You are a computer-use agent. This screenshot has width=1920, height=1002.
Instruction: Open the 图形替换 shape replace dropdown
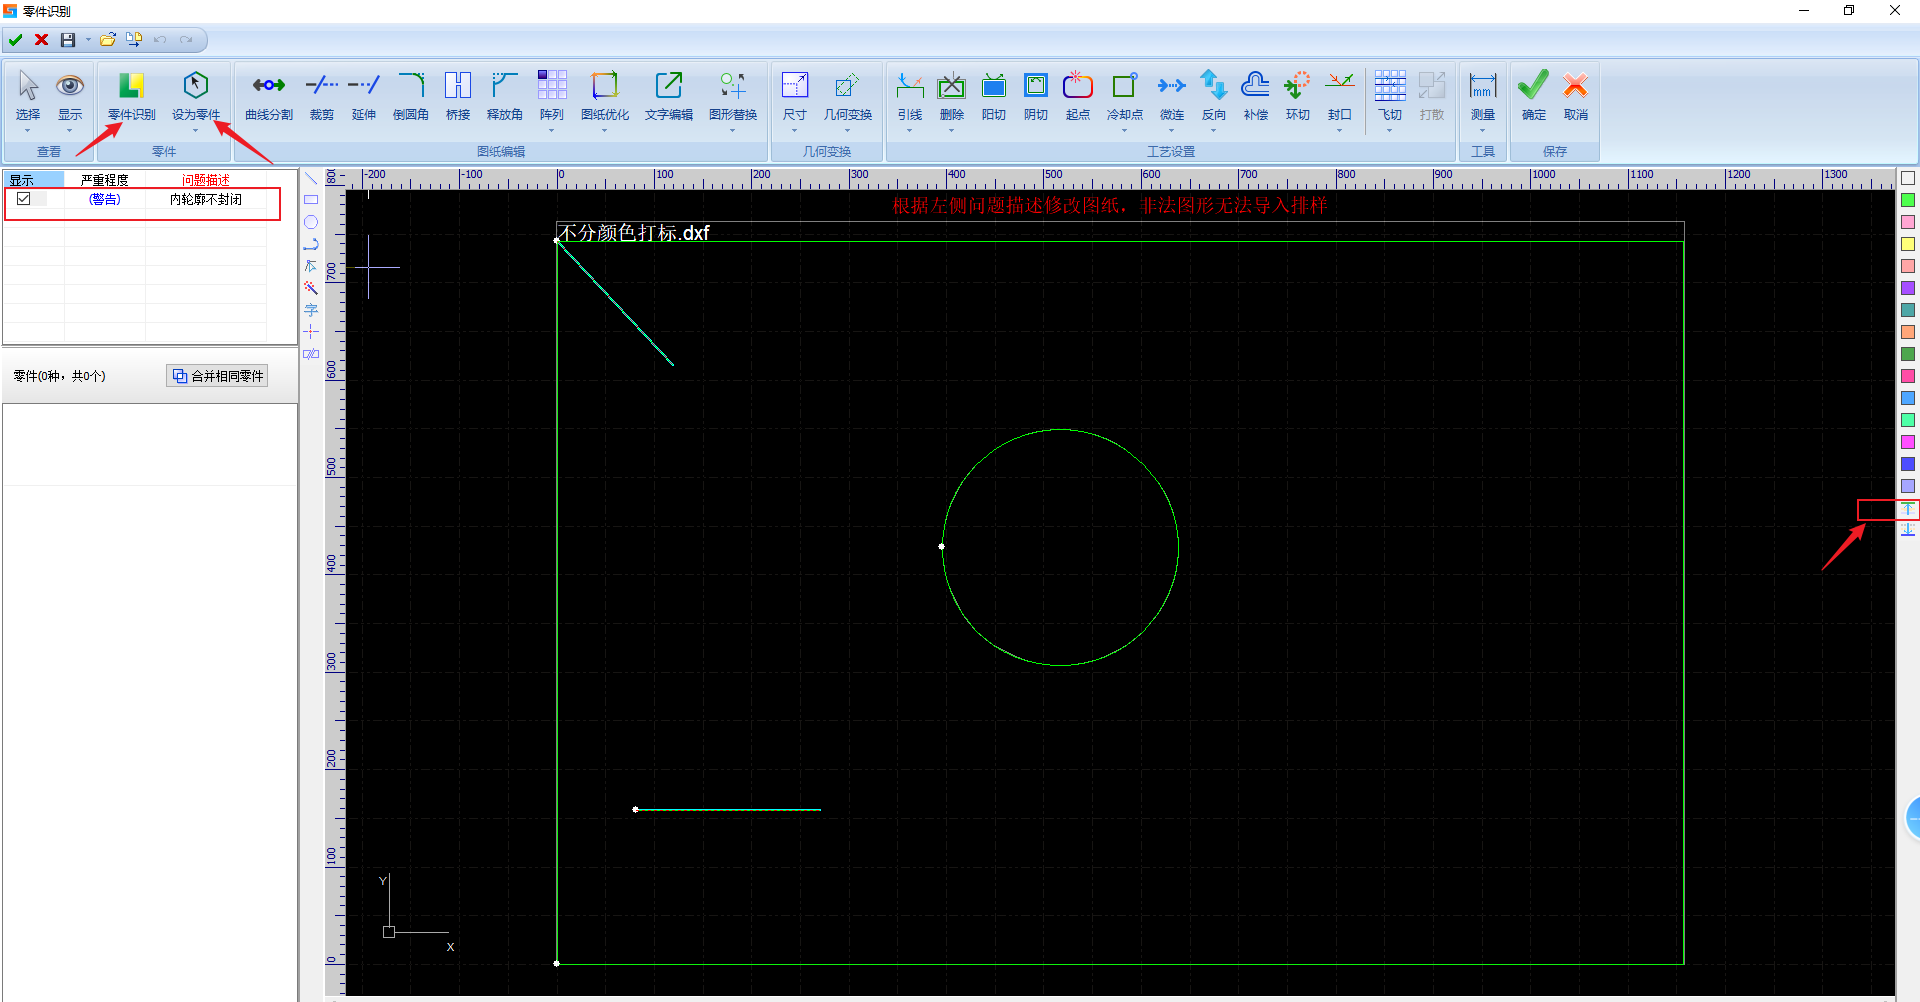pyautogui.click(x=733, y=131)
